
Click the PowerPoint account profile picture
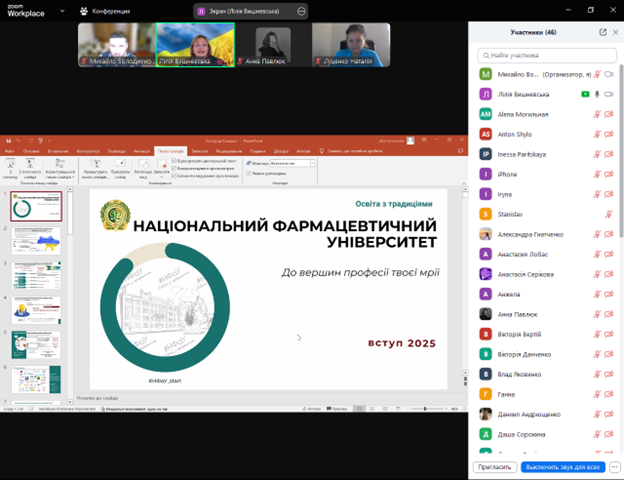click(x=410, y=140)
